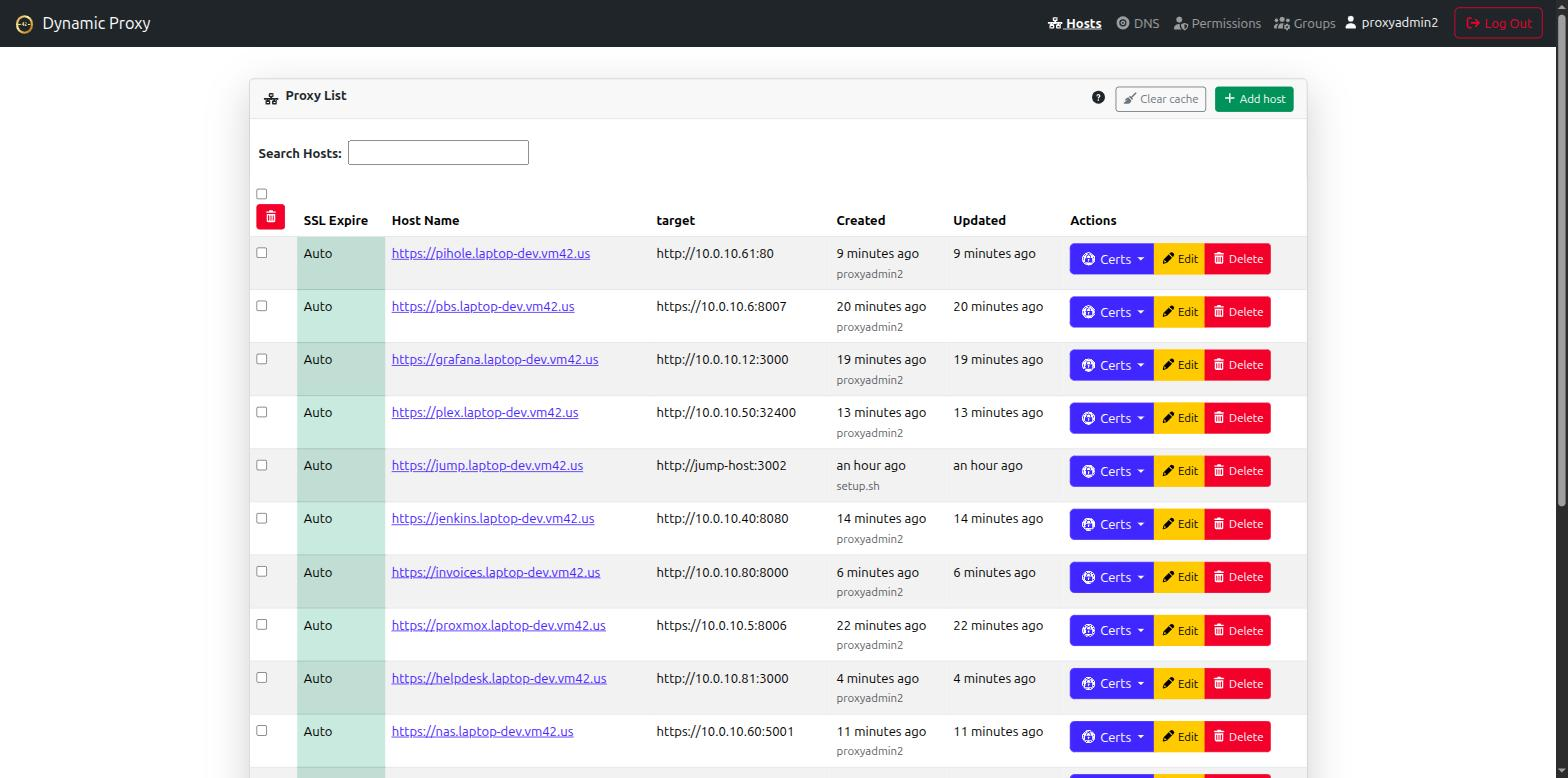Delete the jump host entry

[x=1238, y=471]
